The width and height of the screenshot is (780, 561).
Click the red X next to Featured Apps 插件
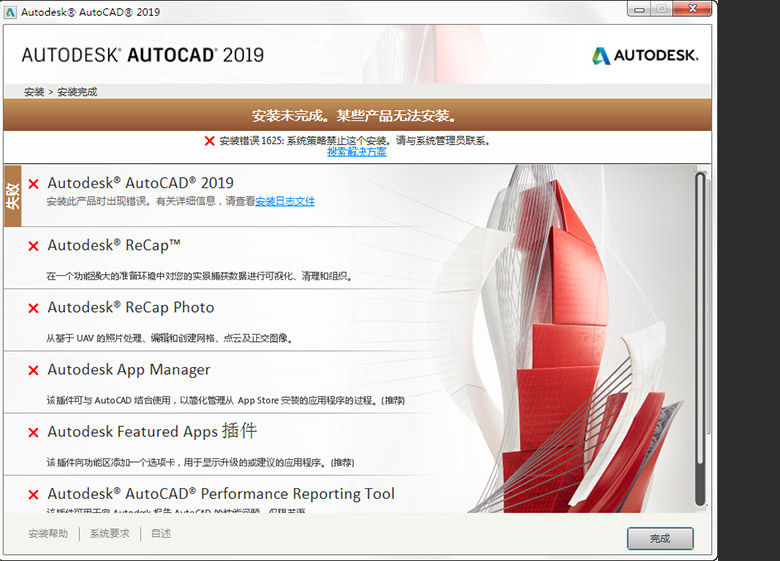click(x=33, y=433)
